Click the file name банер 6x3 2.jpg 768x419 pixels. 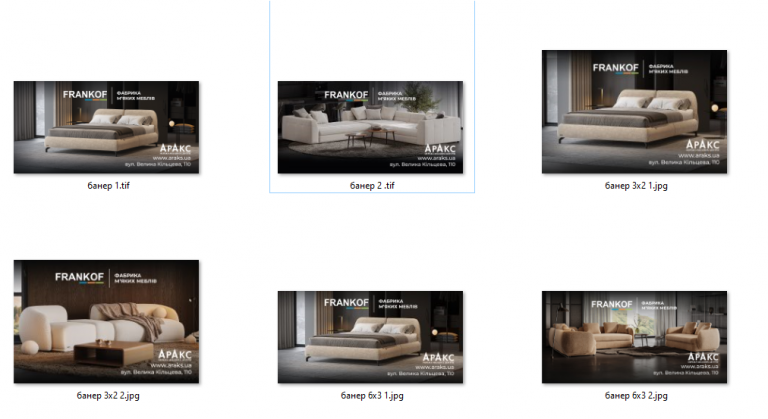click(636, 395)
